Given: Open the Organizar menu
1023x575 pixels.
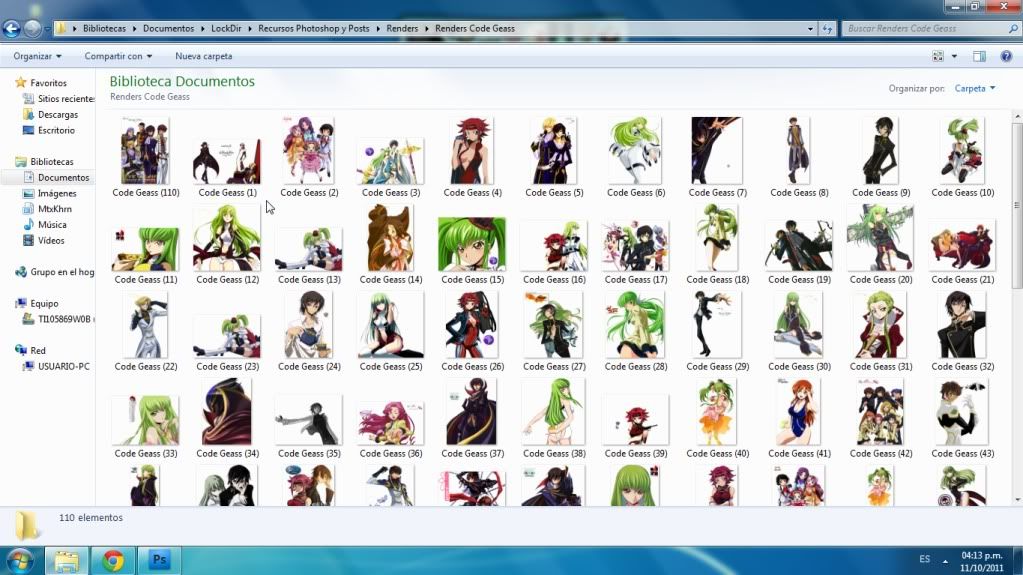Looking at the screenshot, I should click(37, 56).
